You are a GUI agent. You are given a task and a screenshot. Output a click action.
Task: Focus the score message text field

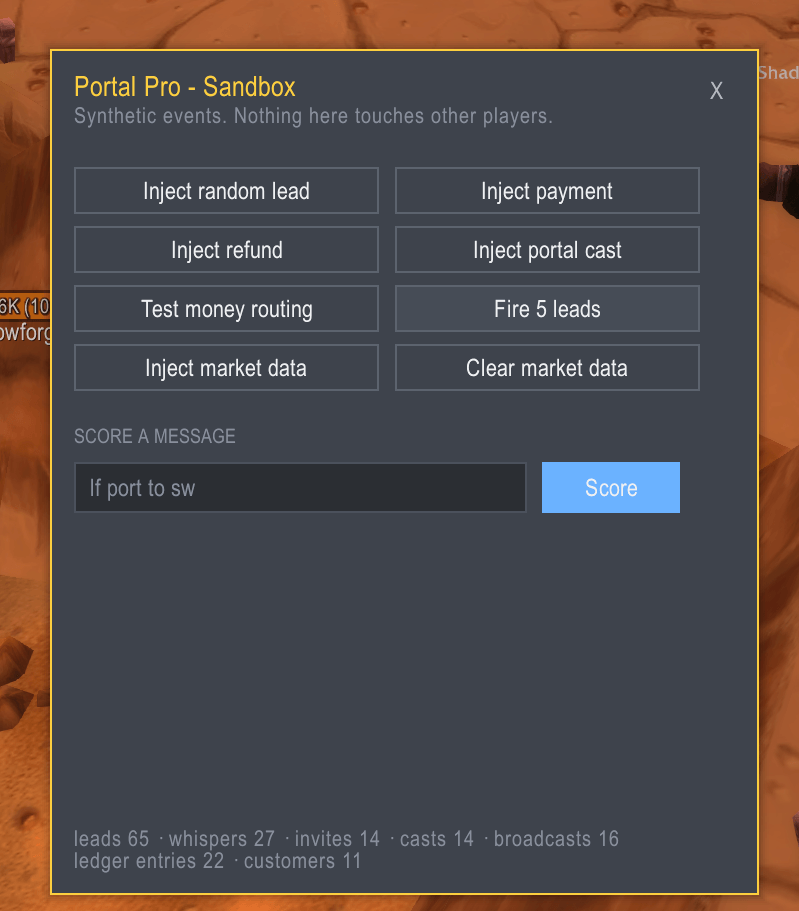click(300, 487)
